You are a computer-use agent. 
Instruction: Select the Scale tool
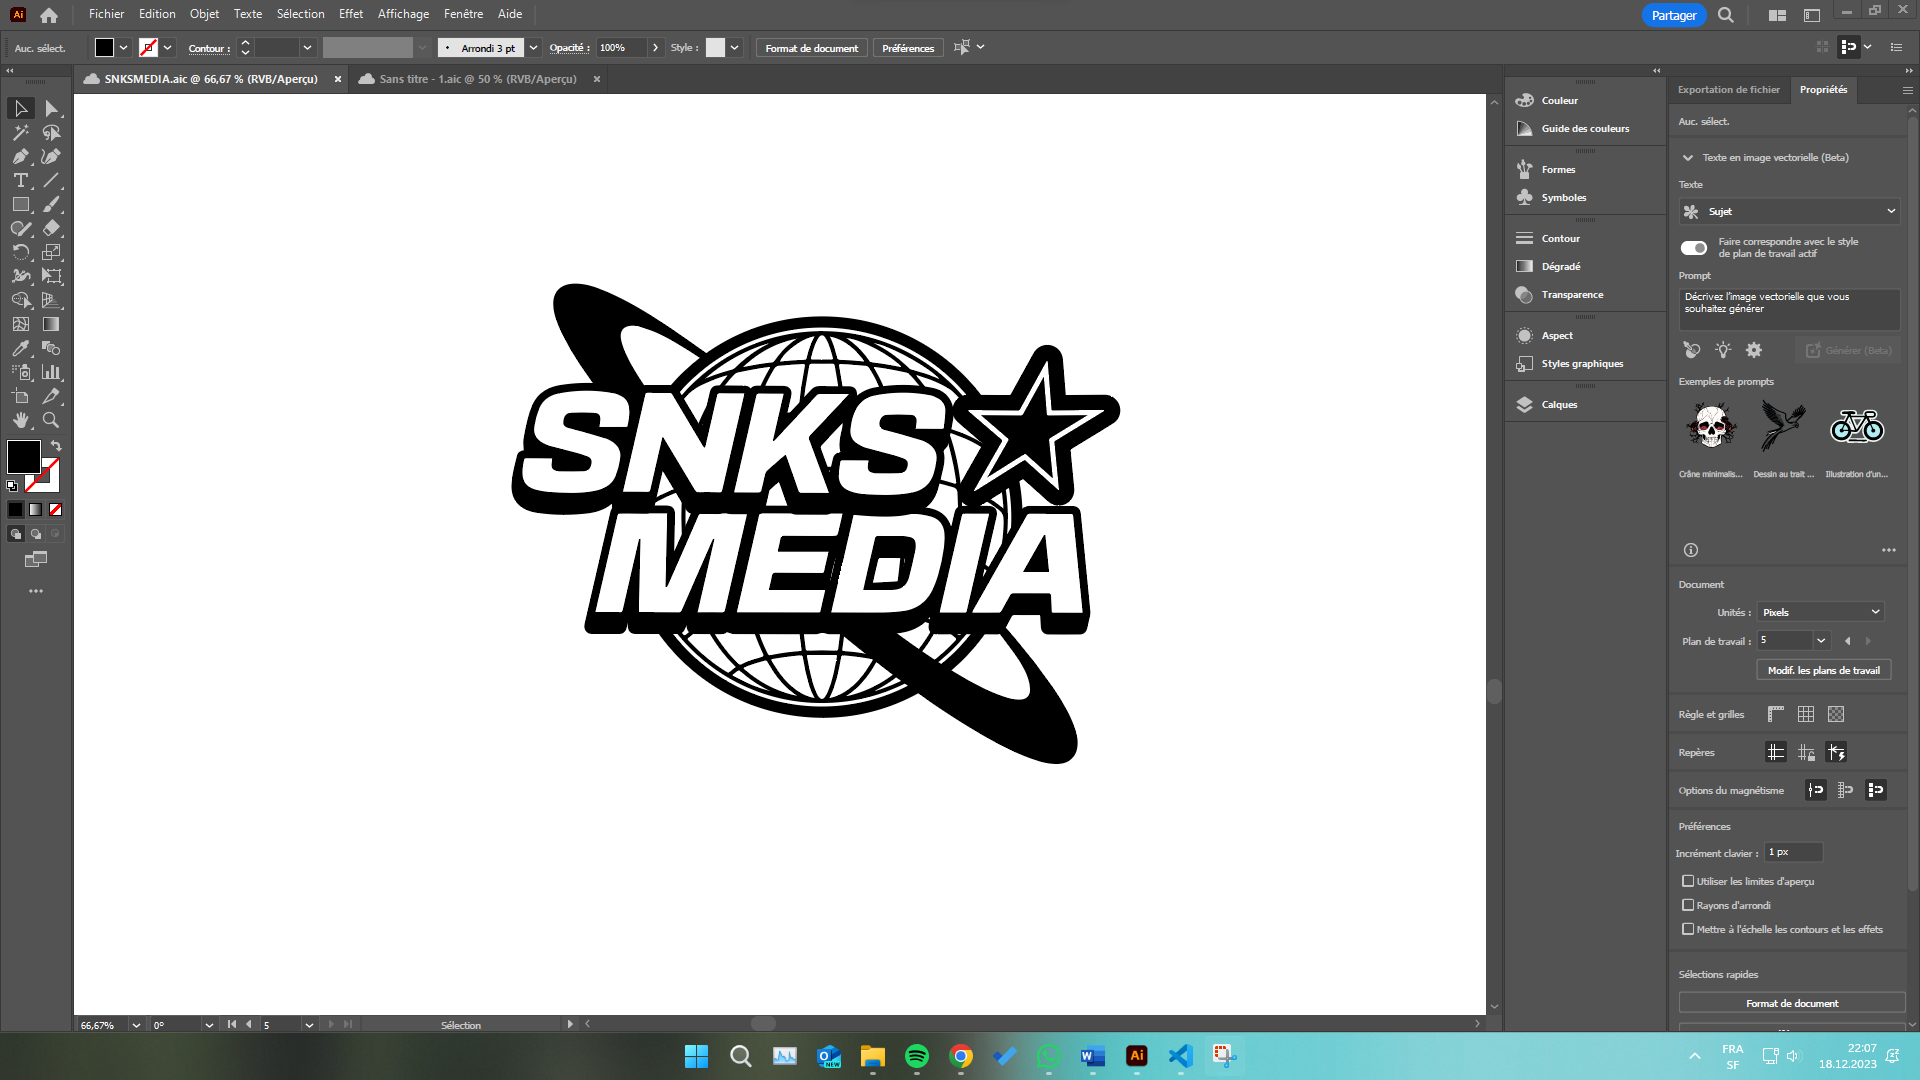pos(51,252)
